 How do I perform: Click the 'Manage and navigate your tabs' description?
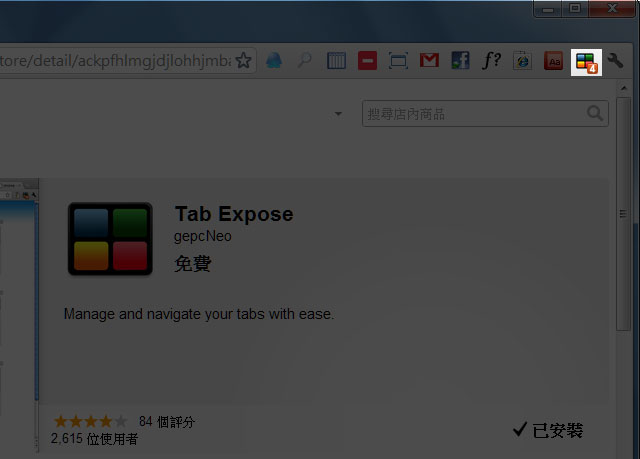[x=199, y=314]
